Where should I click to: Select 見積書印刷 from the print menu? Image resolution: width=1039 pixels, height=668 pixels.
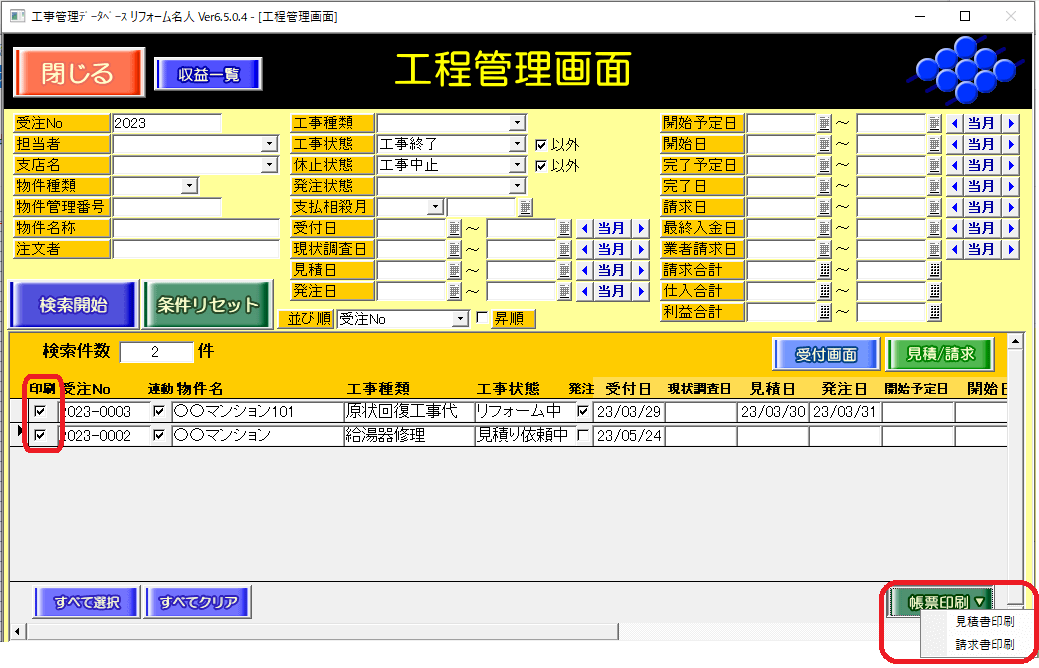pos(984,622)
